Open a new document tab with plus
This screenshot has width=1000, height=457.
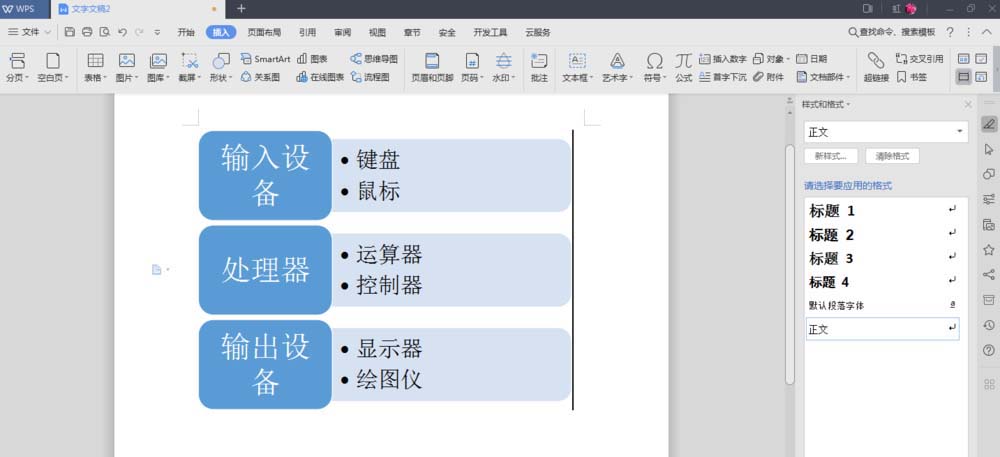[x=241, y=8]
